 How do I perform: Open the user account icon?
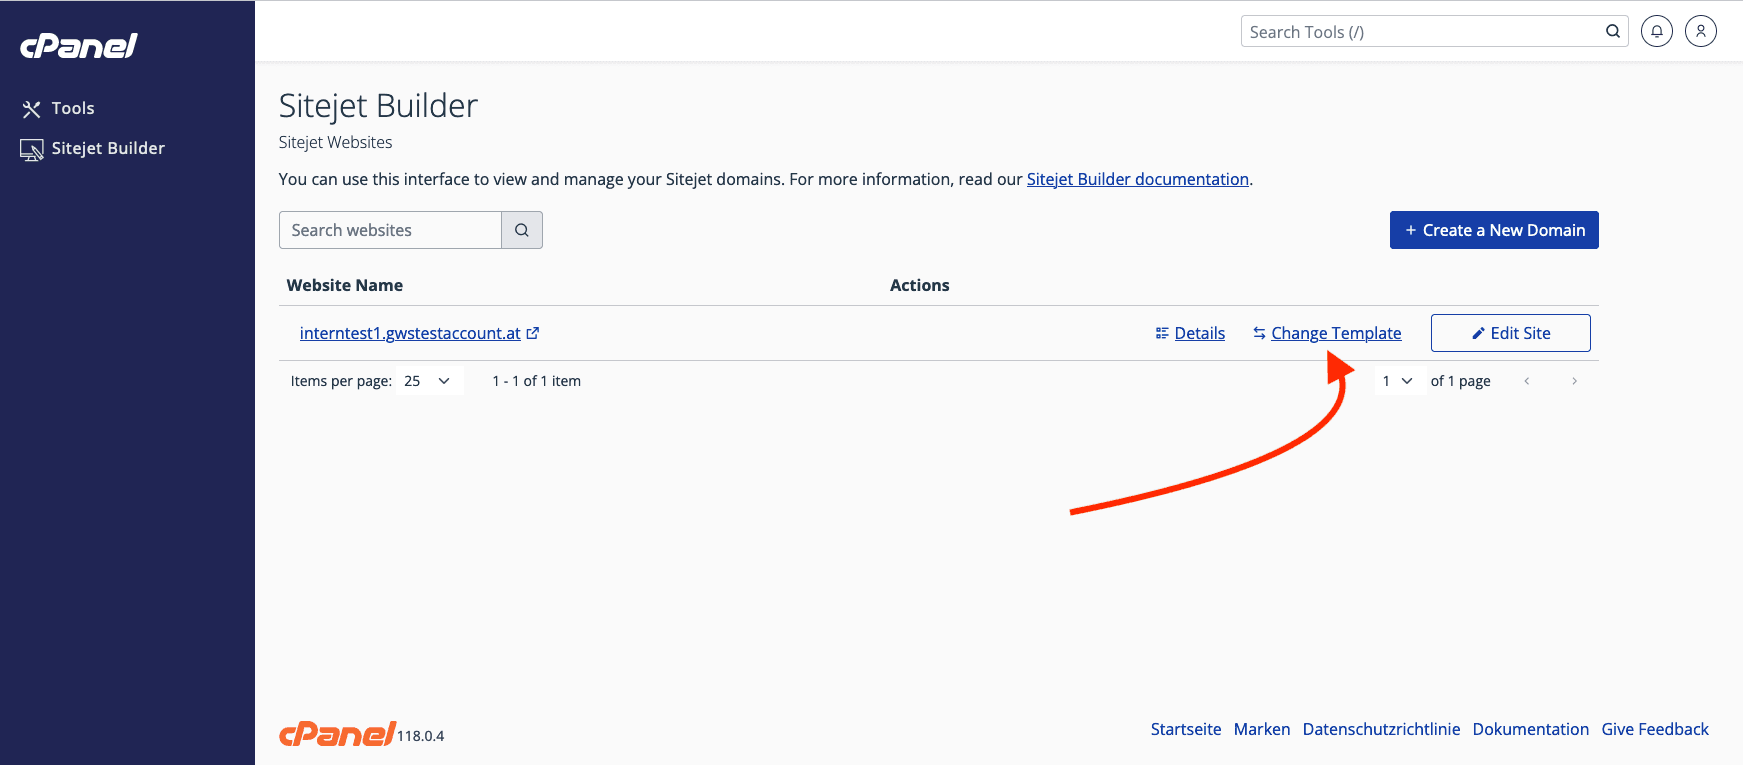[x=1700, y=32]
